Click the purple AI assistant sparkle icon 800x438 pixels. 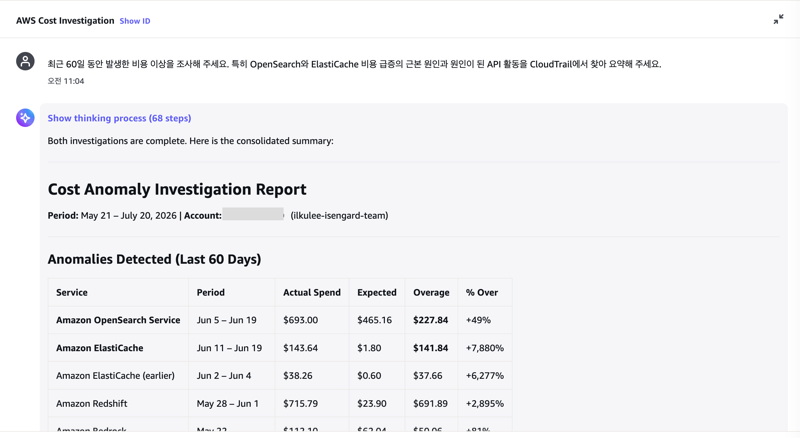pyautogui.click(x=25, y=118)
